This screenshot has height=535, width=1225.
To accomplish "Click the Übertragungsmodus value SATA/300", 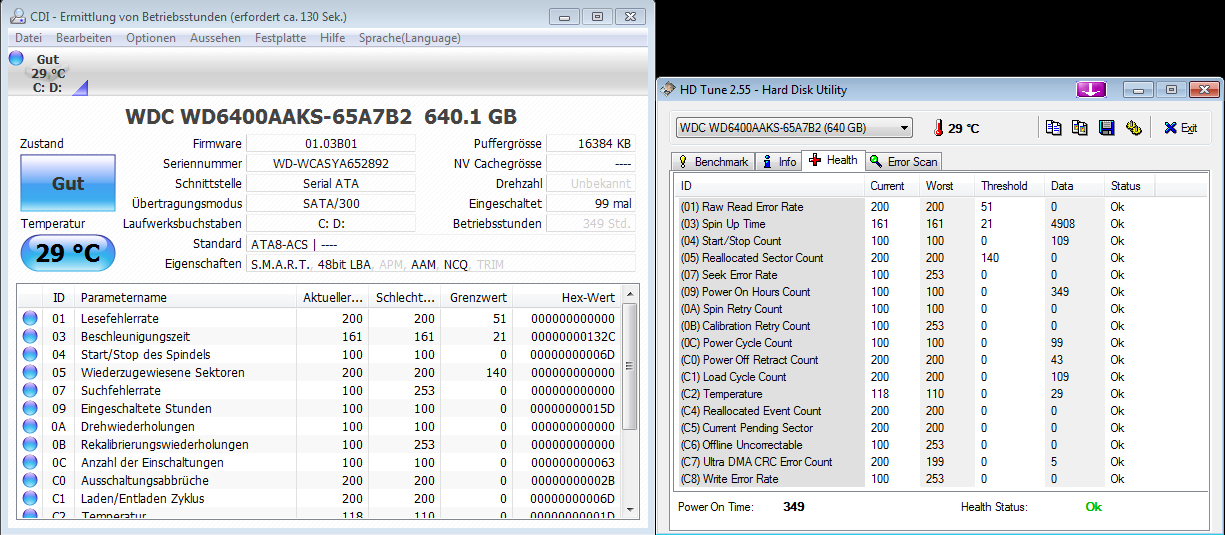I will click(x=331, y=204).
